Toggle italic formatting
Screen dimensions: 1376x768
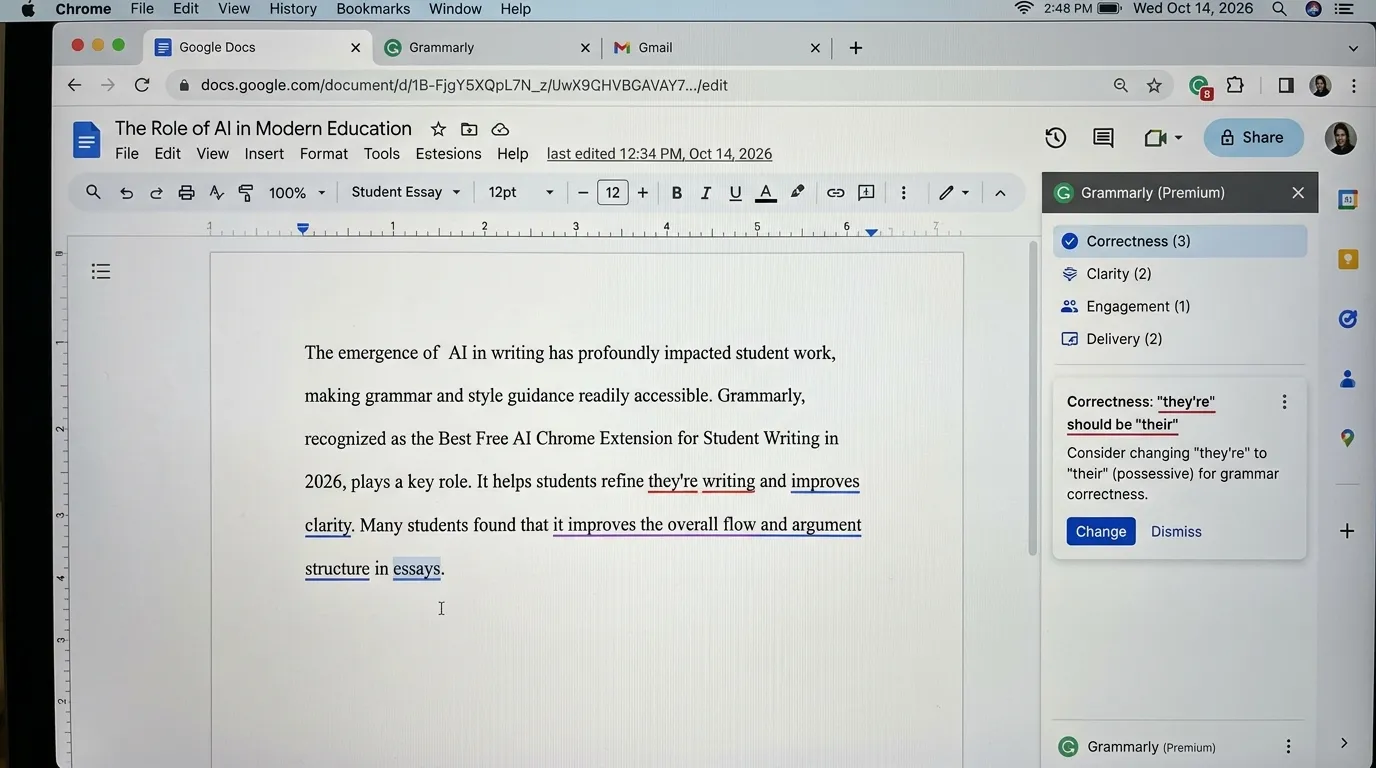pos(706,193)
